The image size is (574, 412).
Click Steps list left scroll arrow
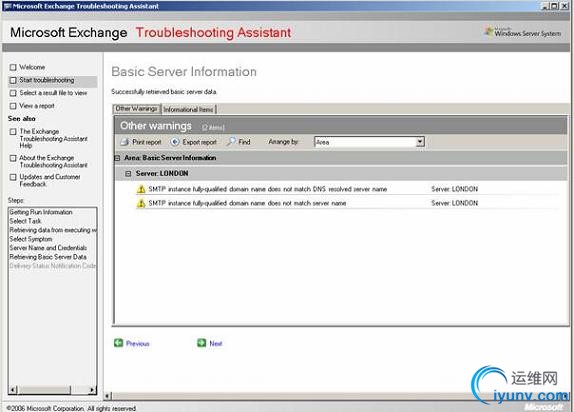13,390
